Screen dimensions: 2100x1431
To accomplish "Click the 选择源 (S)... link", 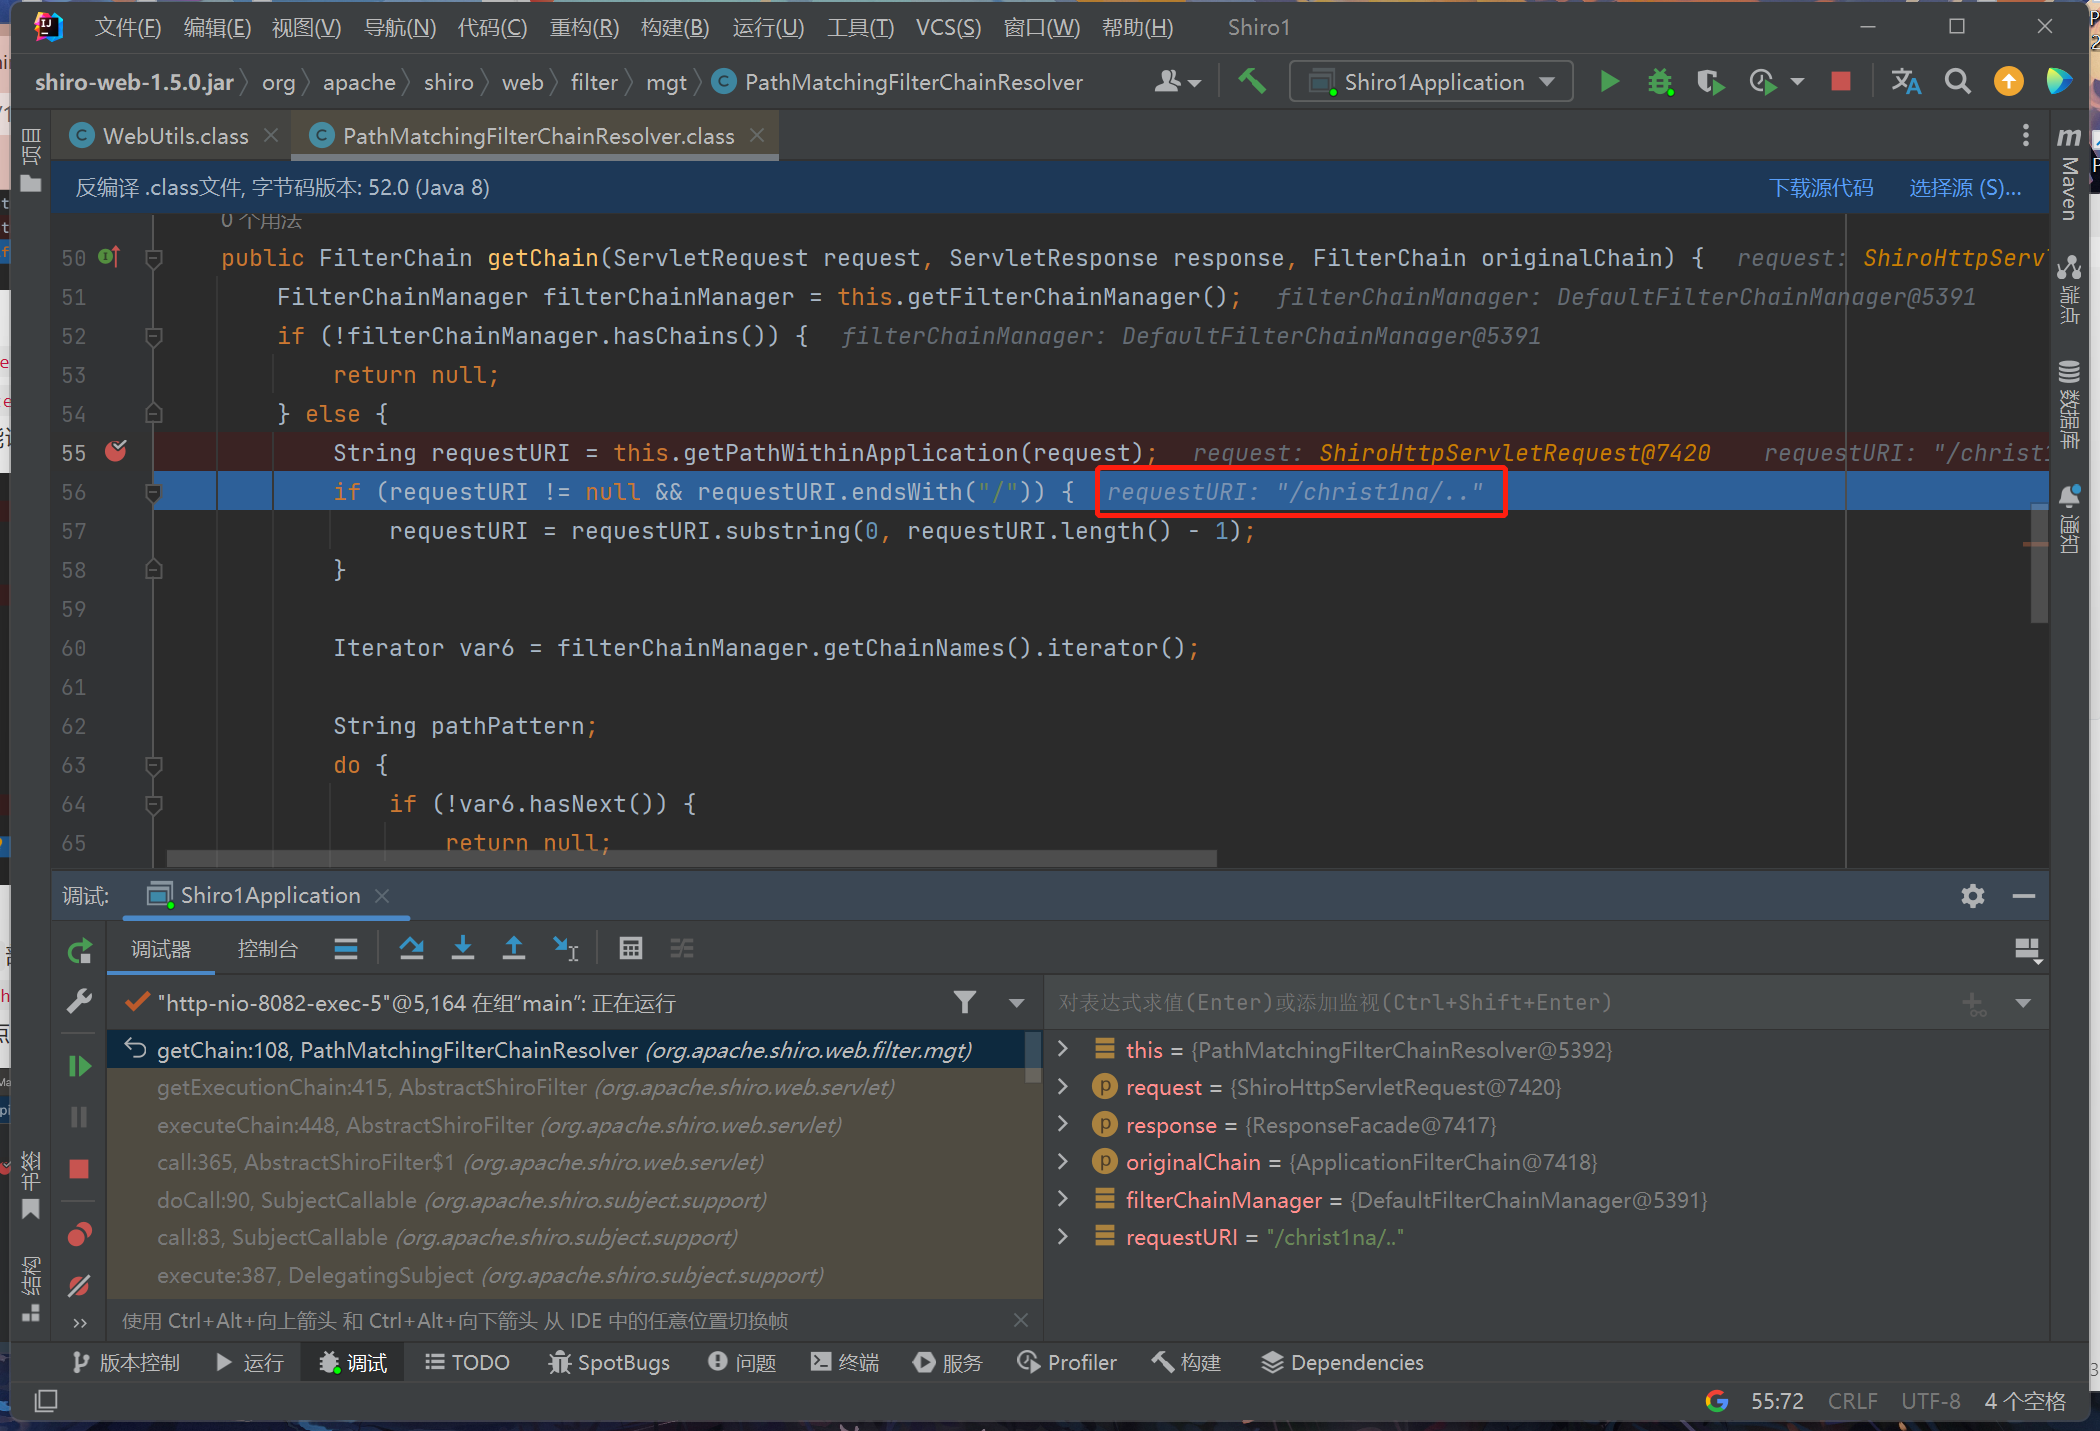I will 1964,188.
